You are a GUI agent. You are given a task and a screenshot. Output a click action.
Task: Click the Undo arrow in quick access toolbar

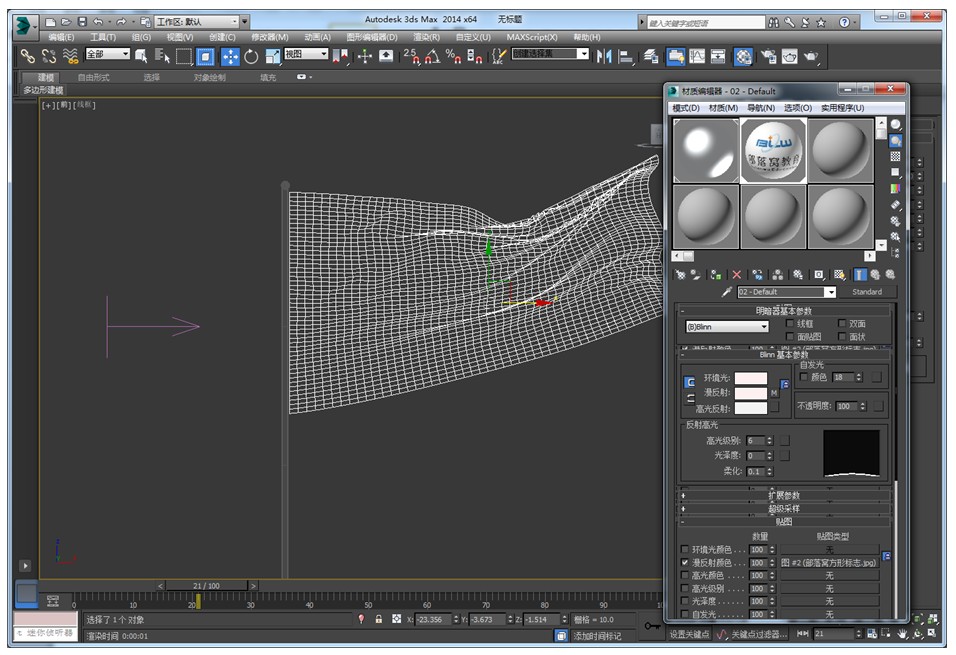[98, 22]
